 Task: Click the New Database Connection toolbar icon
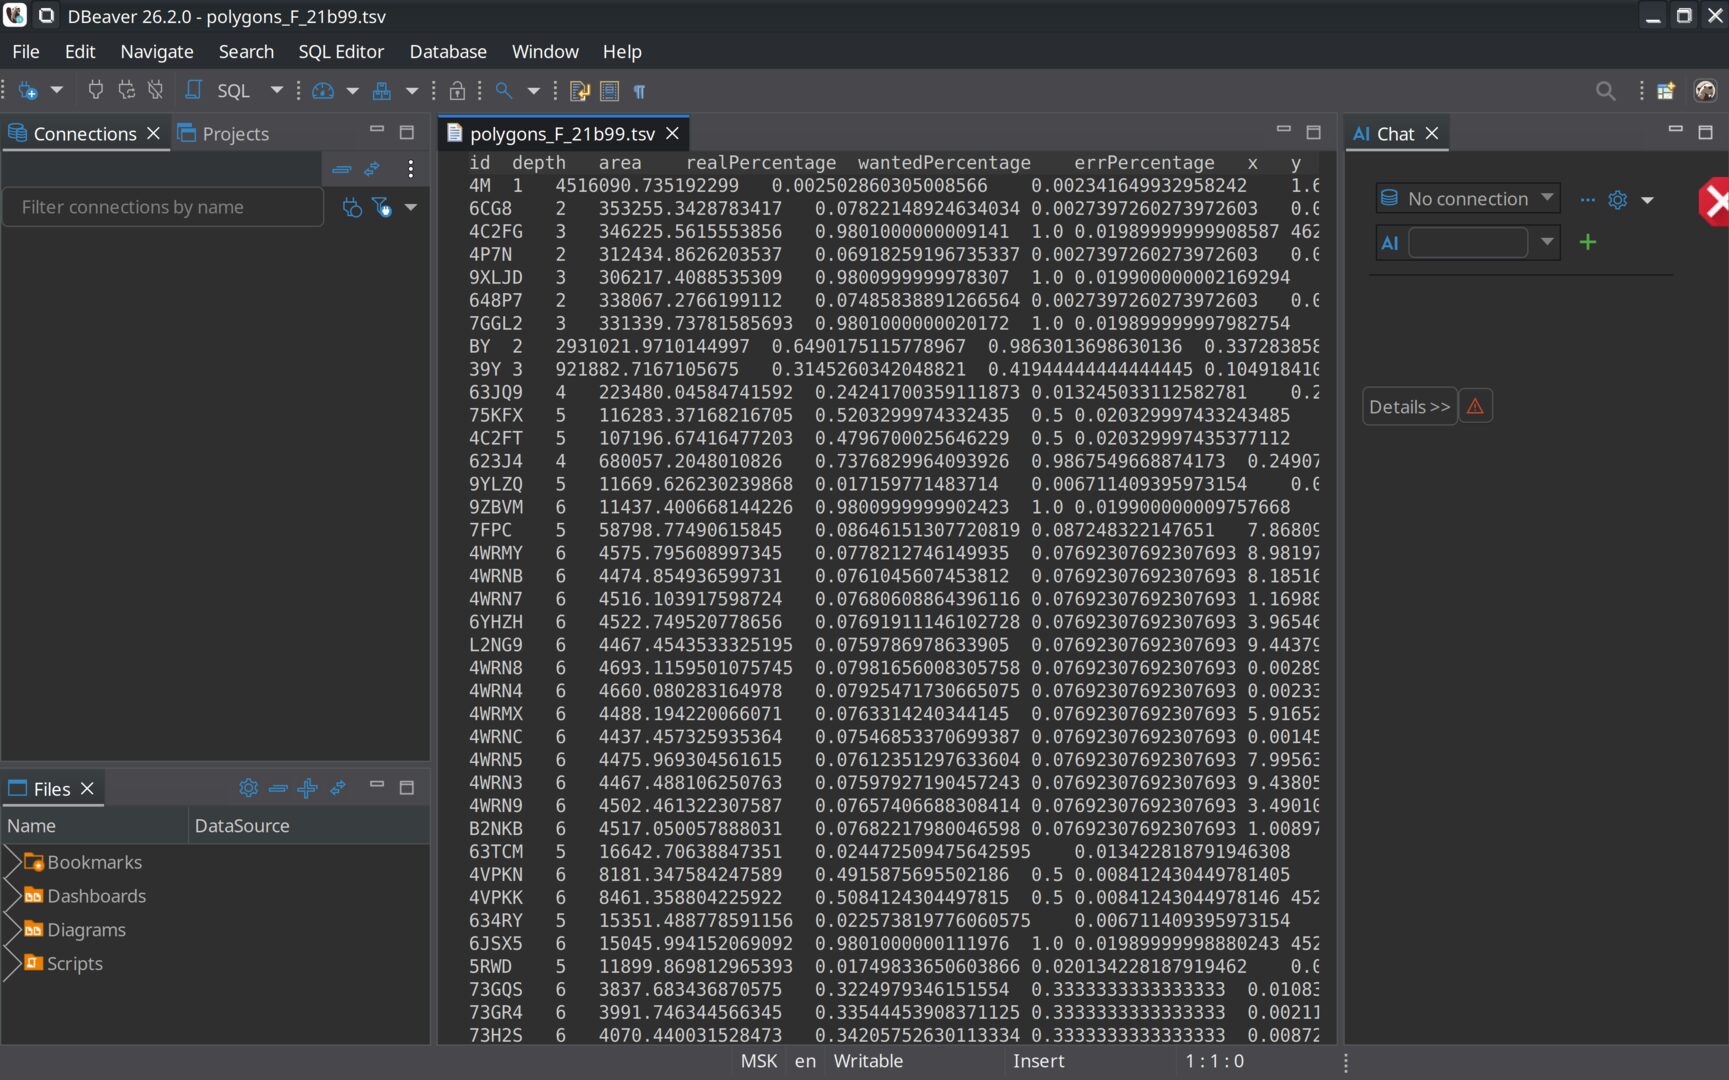28,91
